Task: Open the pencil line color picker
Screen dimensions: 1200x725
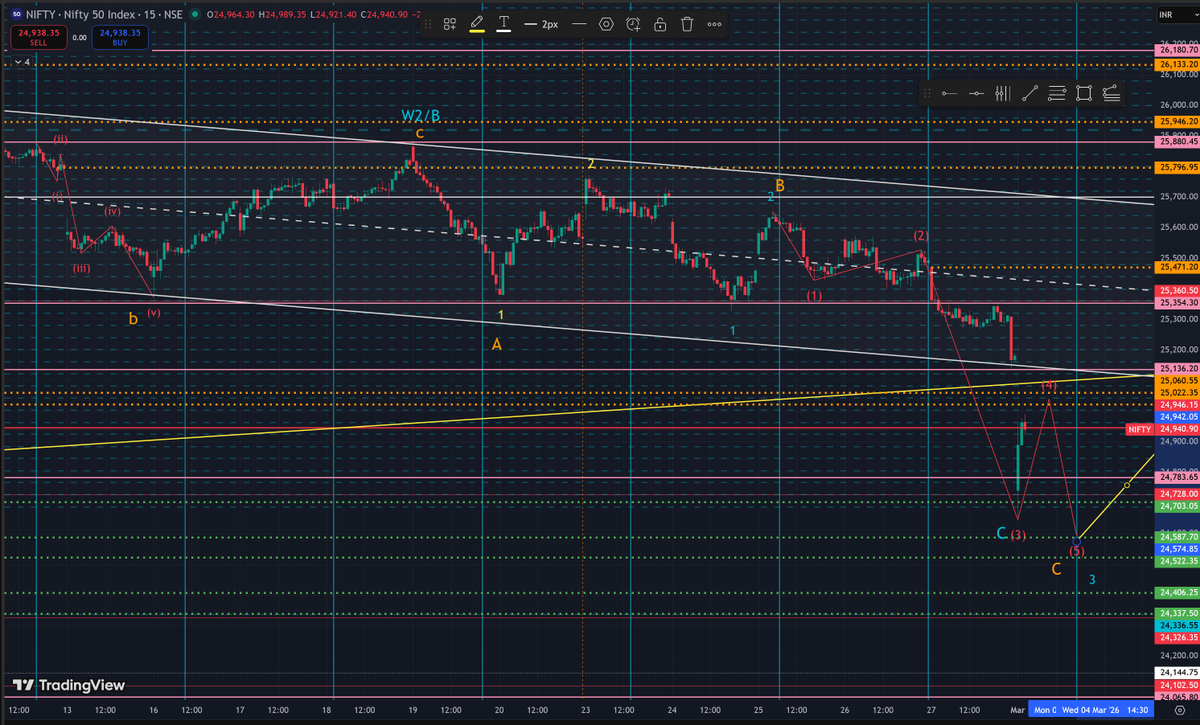Action: (477, 23)
